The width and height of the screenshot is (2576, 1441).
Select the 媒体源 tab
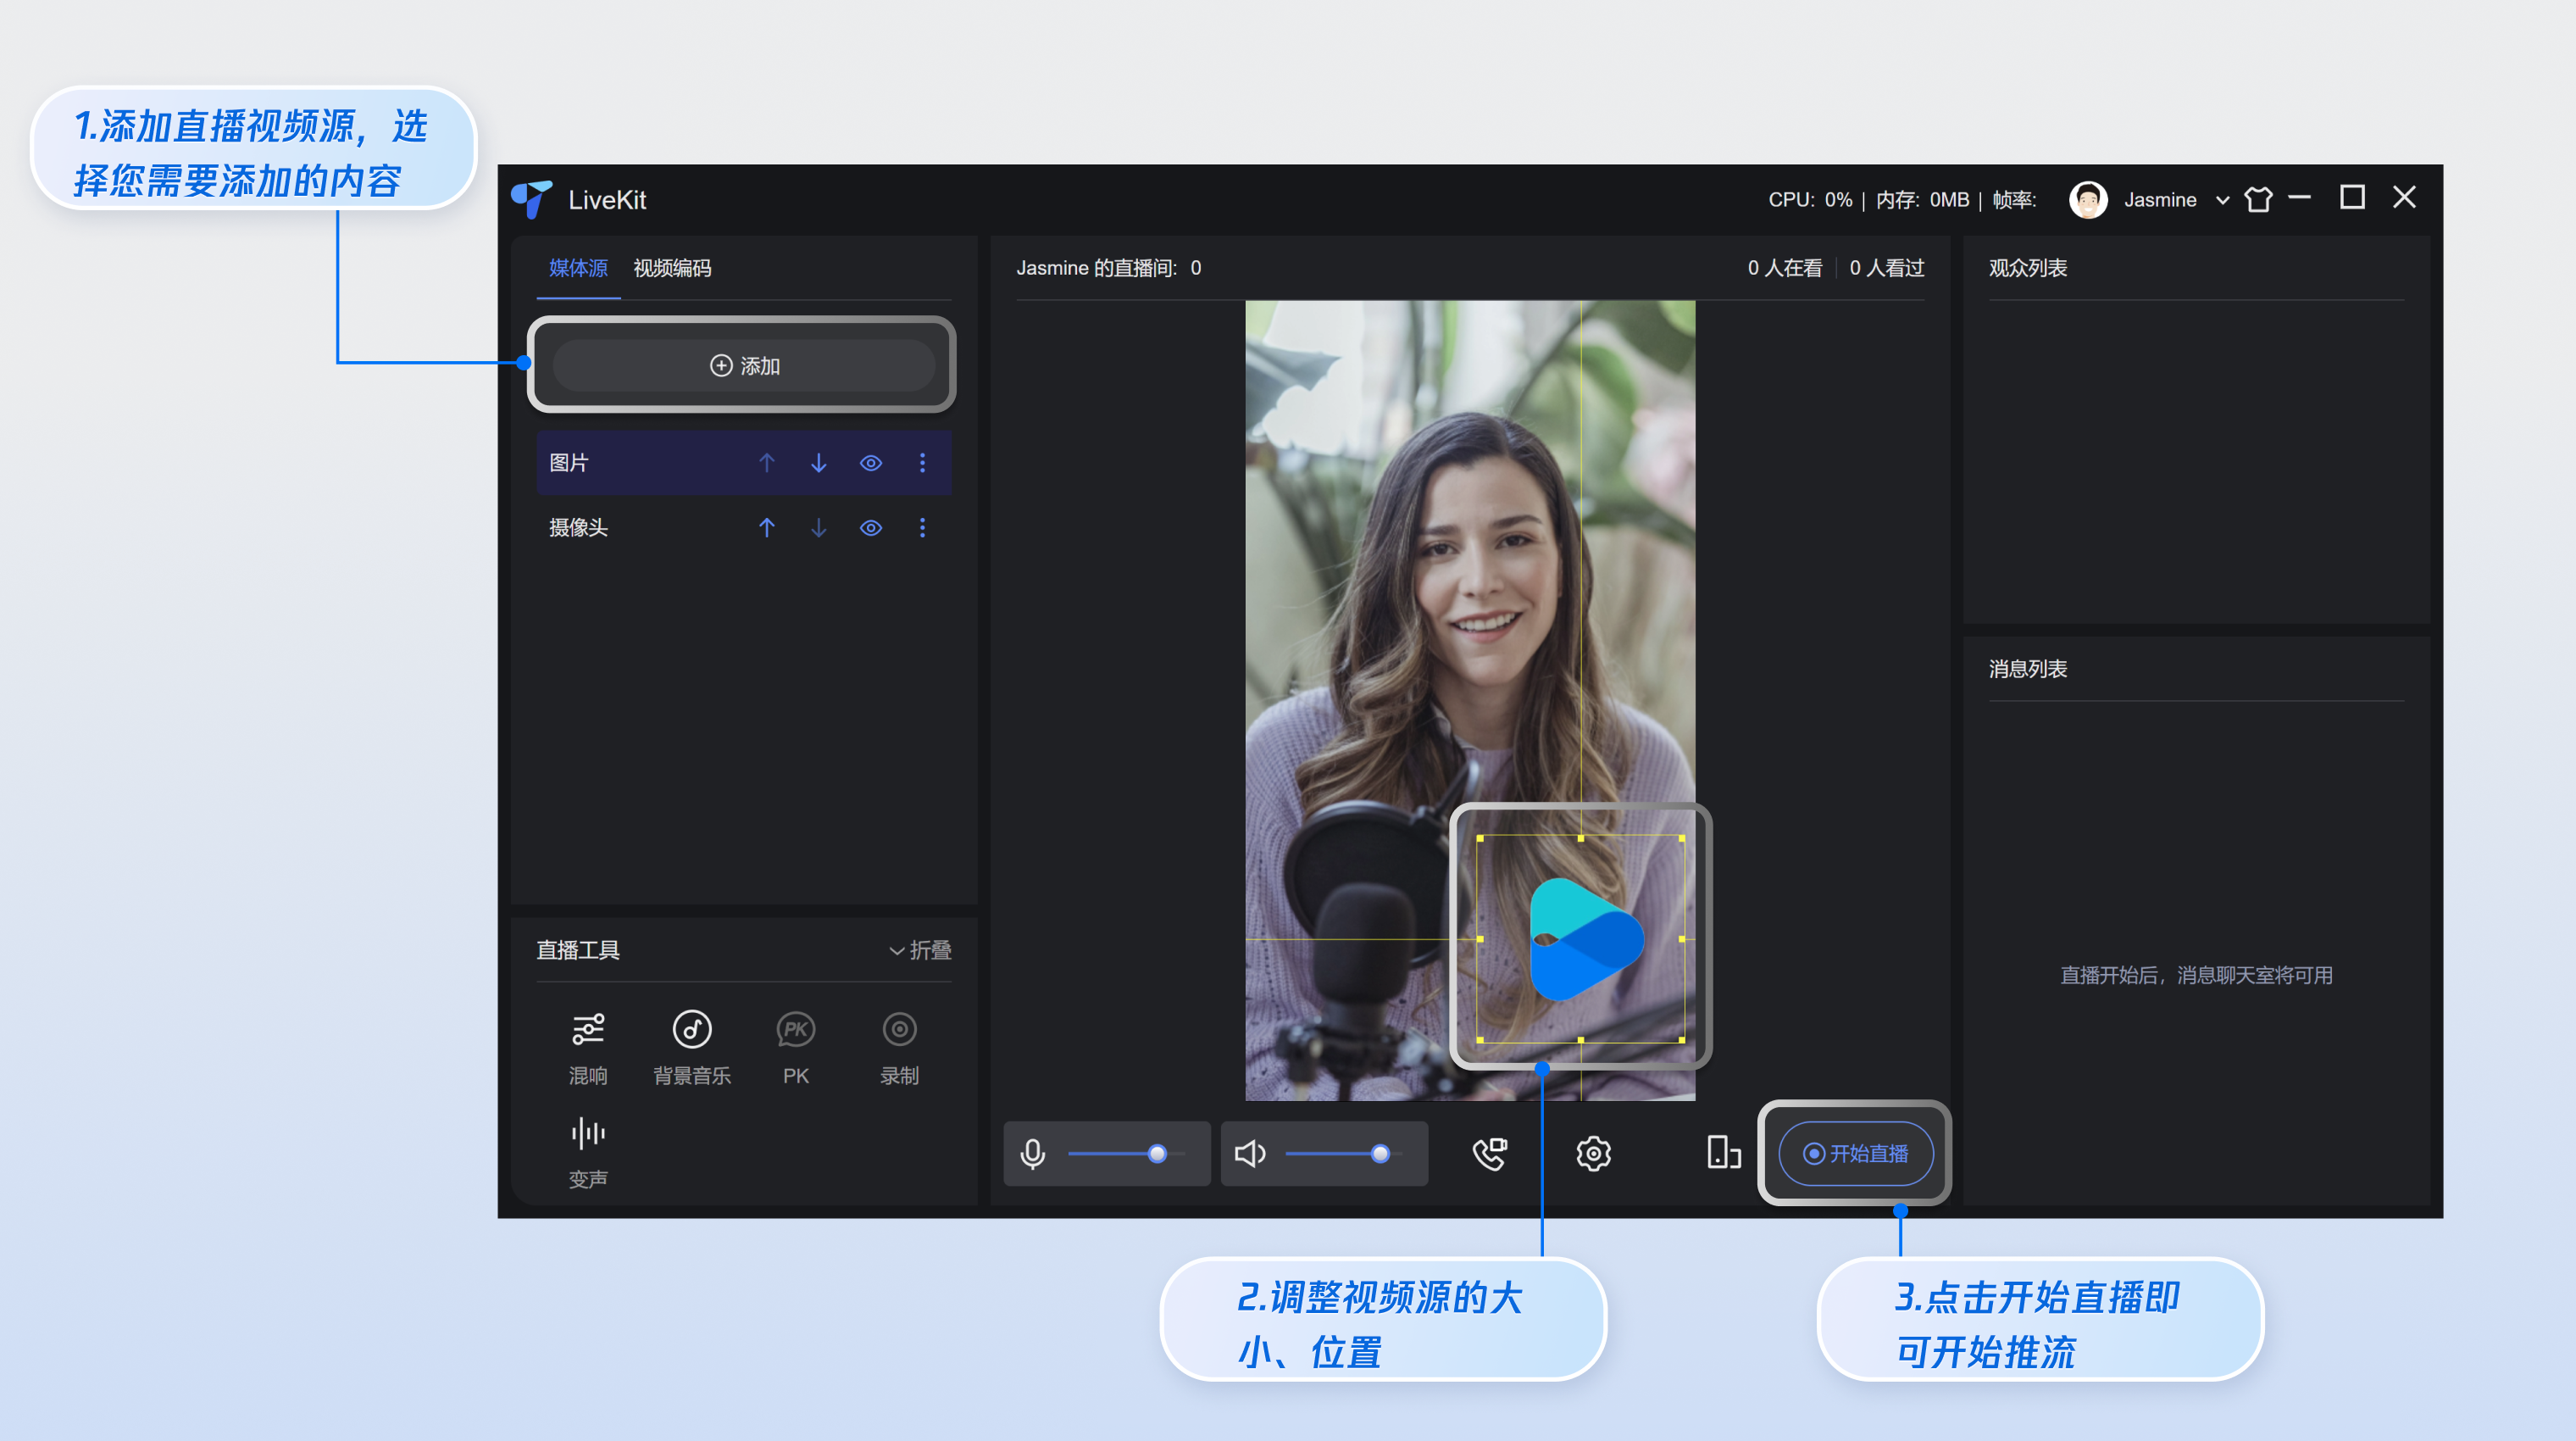tap(578, 268)
